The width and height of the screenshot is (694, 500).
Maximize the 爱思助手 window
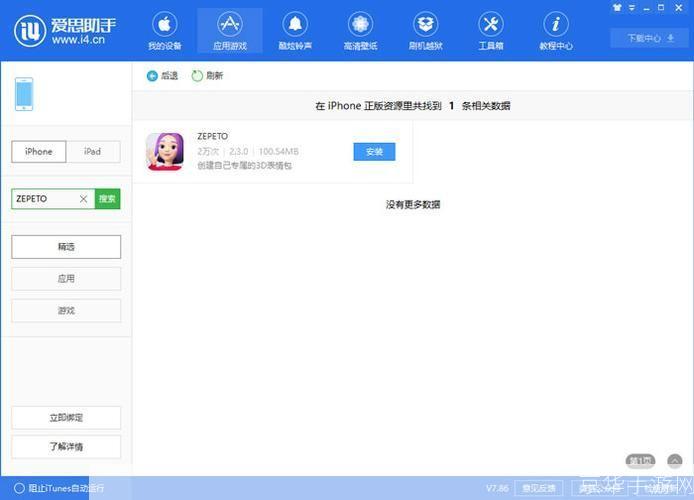(661, 8)
